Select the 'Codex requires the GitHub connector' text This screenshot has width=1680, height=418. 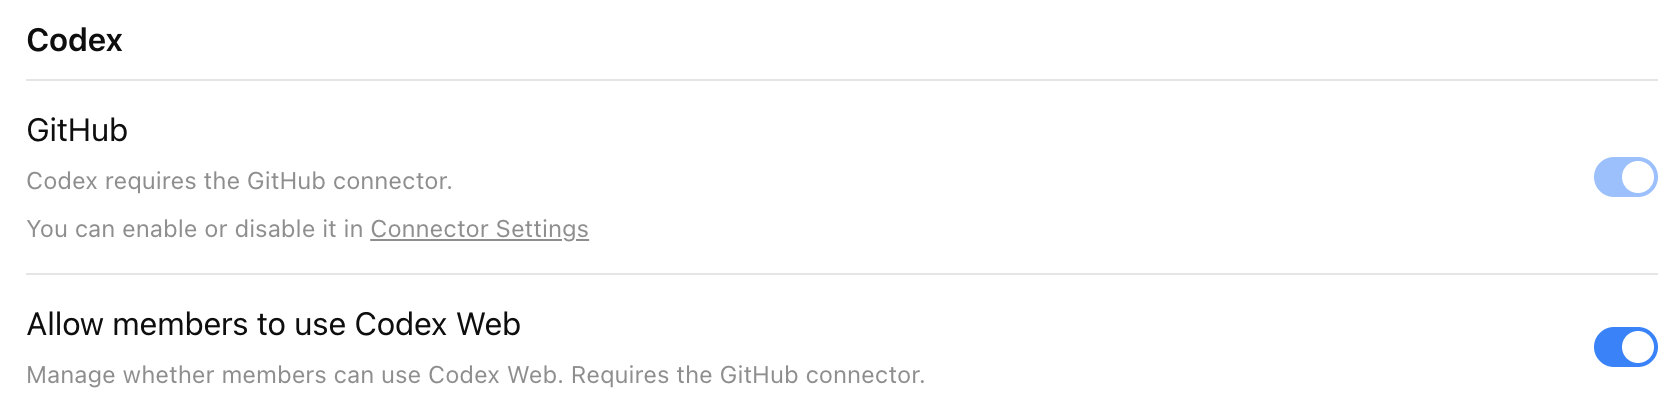pyautogui.click(x=239, y=181)
